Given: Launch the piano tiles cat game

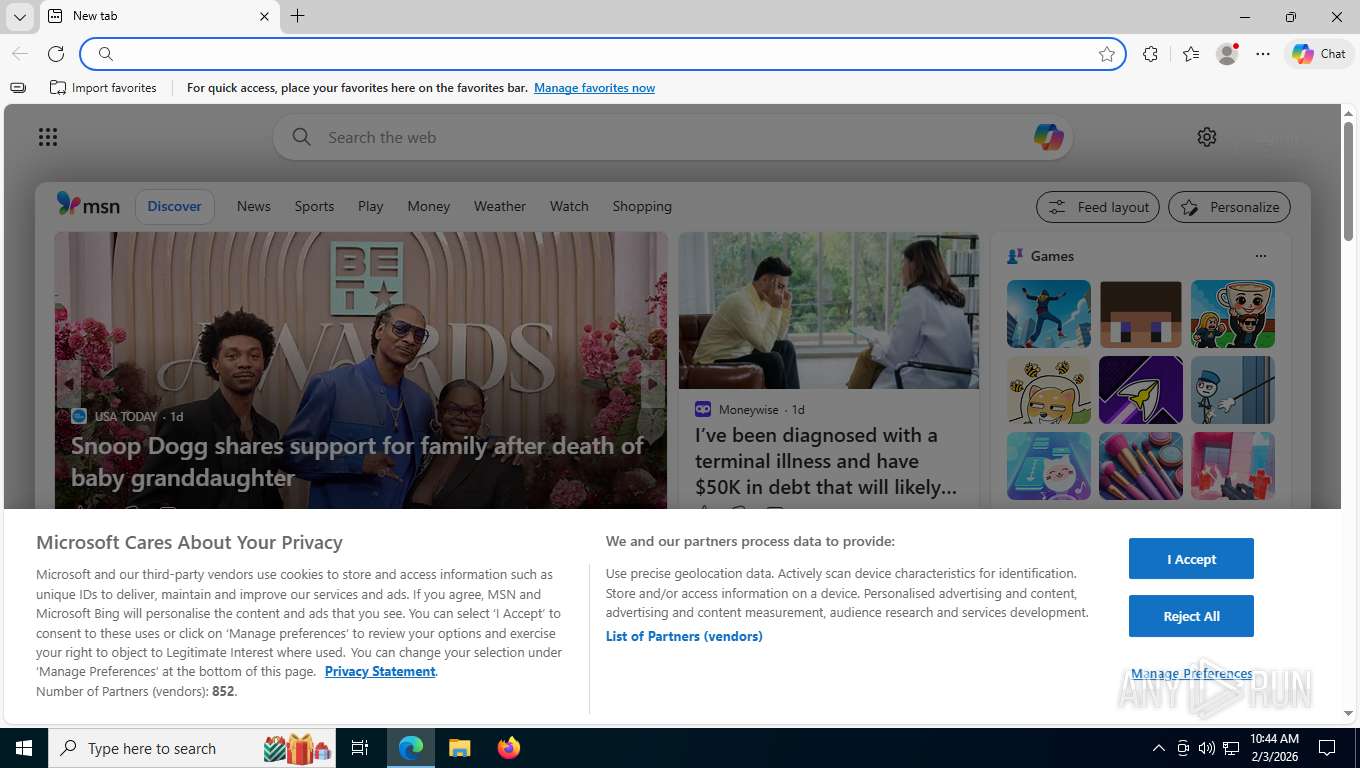Looking at the screenshot, I should [x=1049, y=466].
